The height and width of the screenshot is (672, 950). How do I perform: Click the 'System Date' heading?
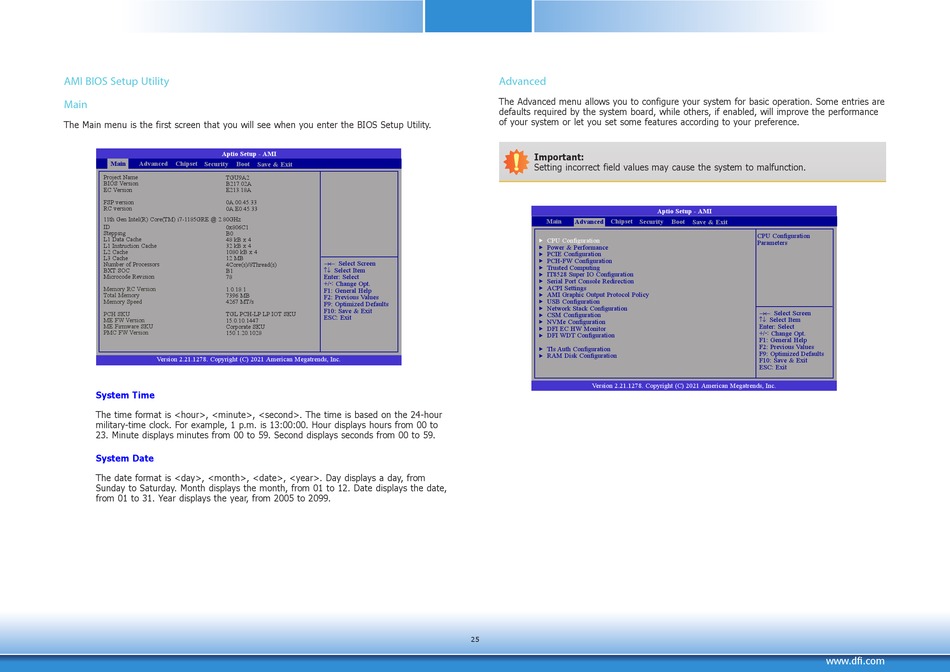(124, 458)
